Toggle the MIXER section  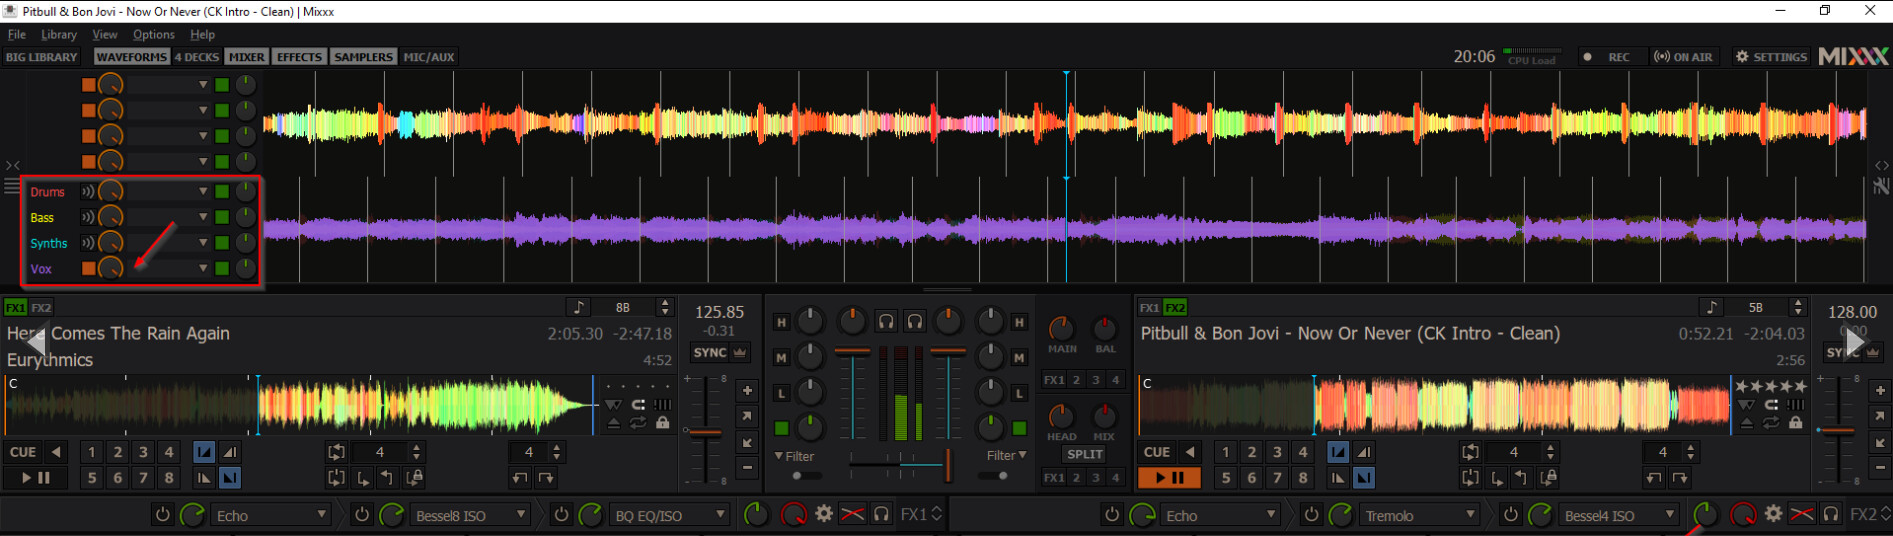point(246,57)
